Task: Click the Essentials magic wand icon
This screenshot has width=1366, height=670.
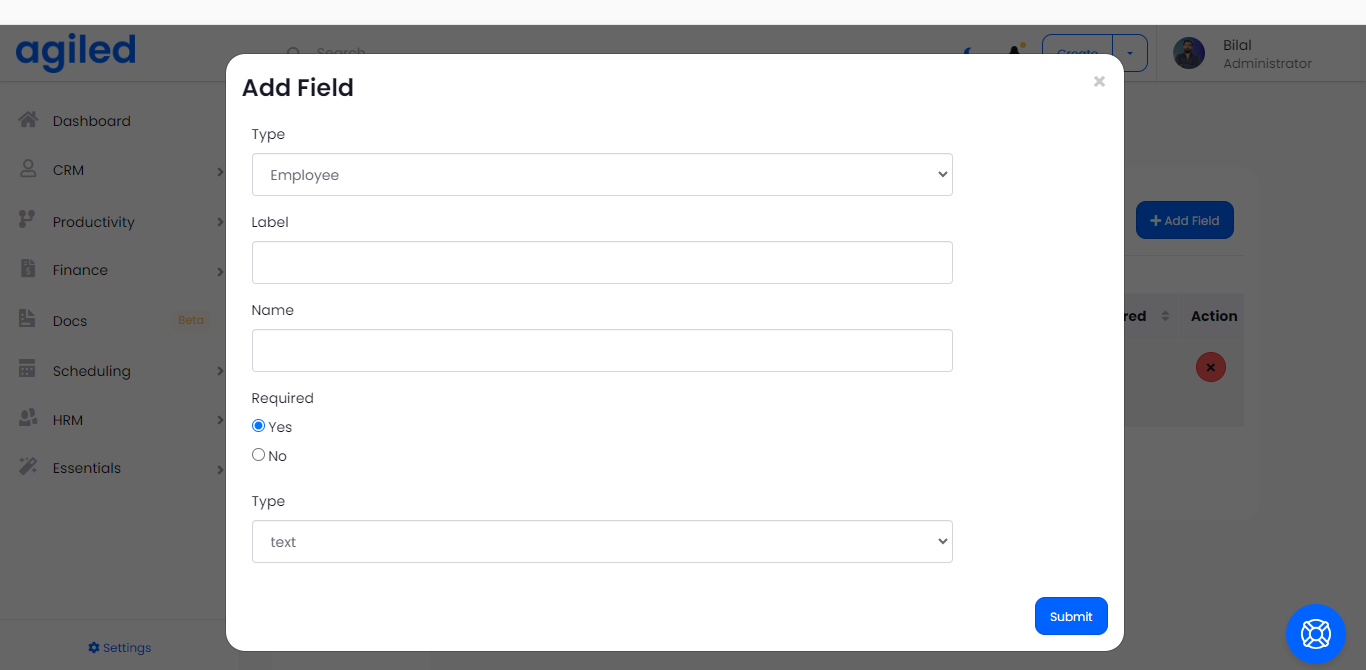Action: pos(28,467)
